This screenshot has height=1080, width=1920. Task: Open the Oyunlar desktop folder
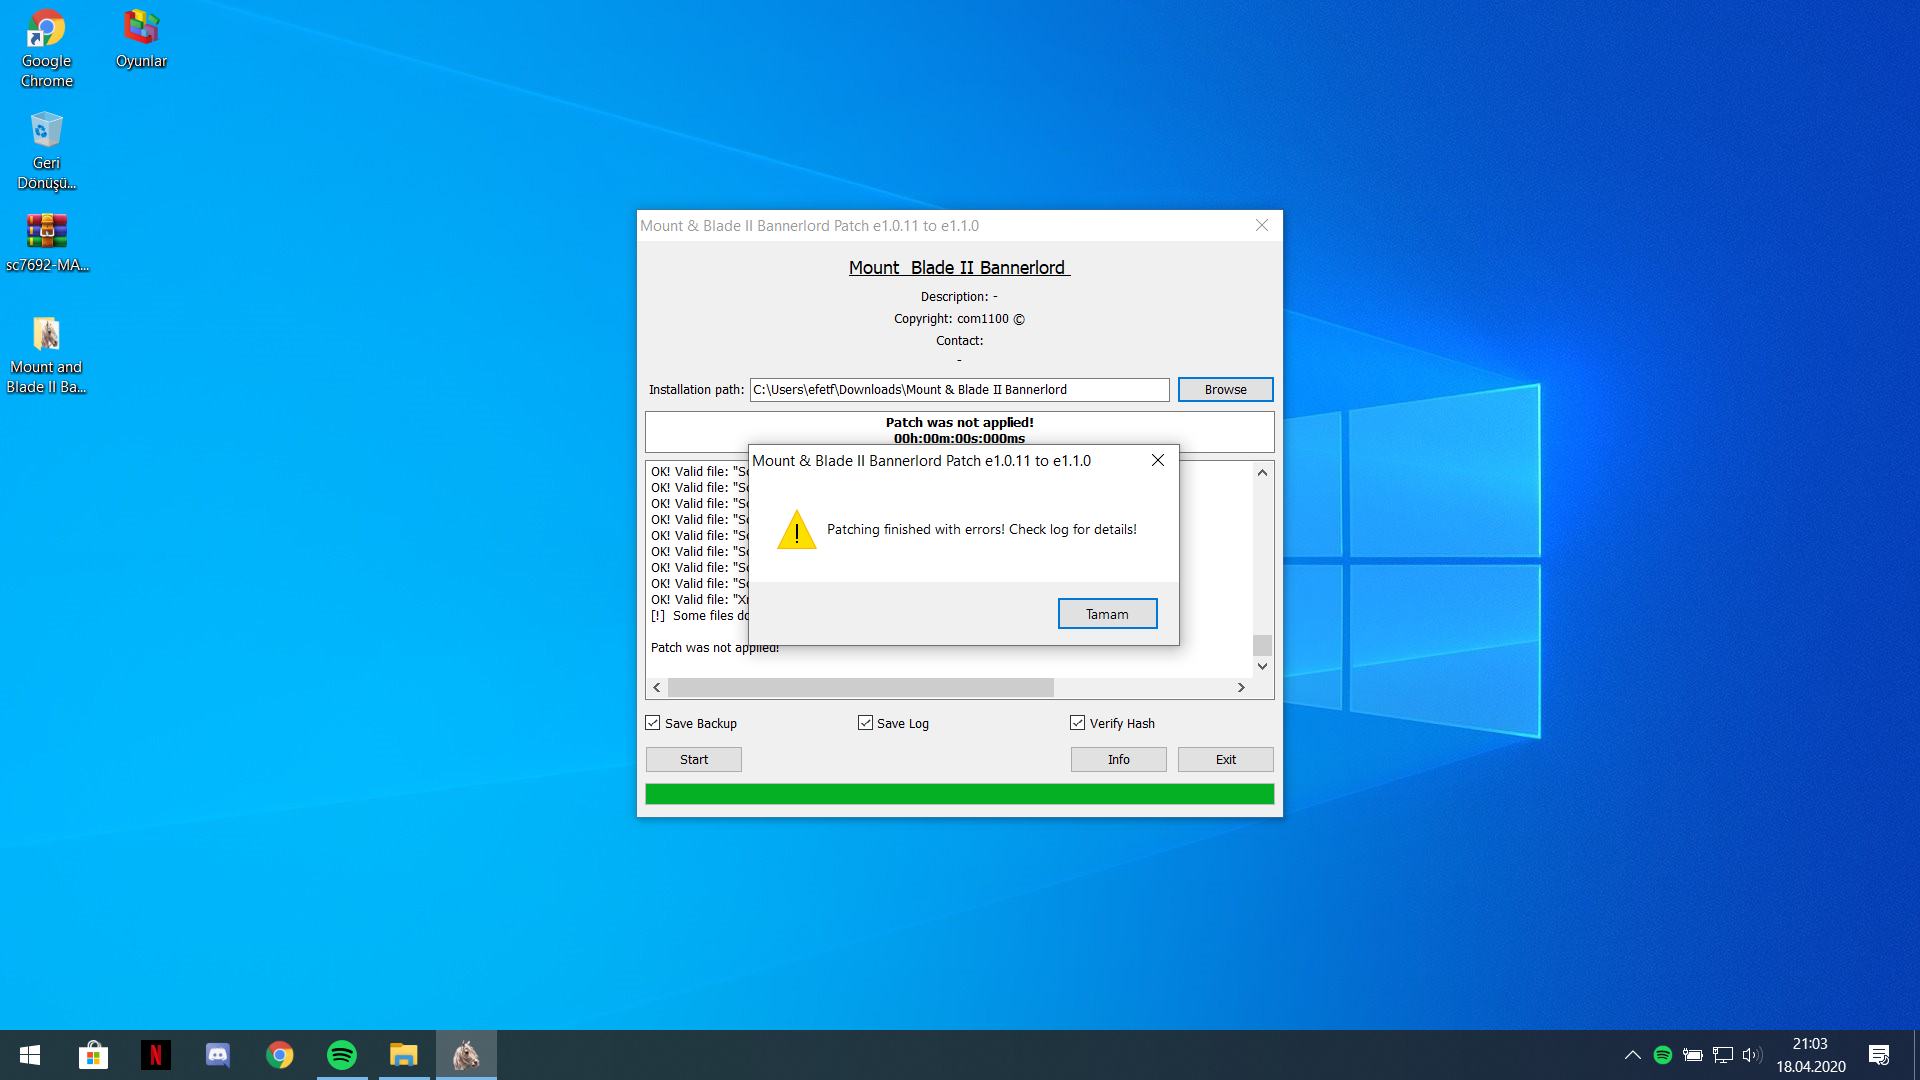pos(141,40)
